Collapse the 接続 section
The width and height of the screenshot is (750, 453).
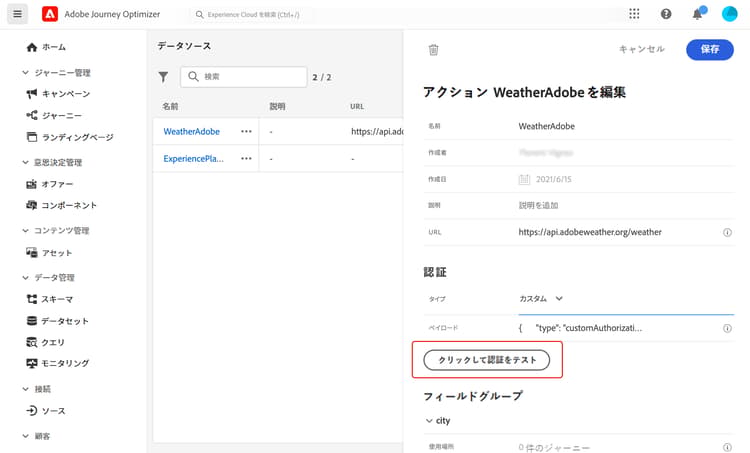coord(25,389)
